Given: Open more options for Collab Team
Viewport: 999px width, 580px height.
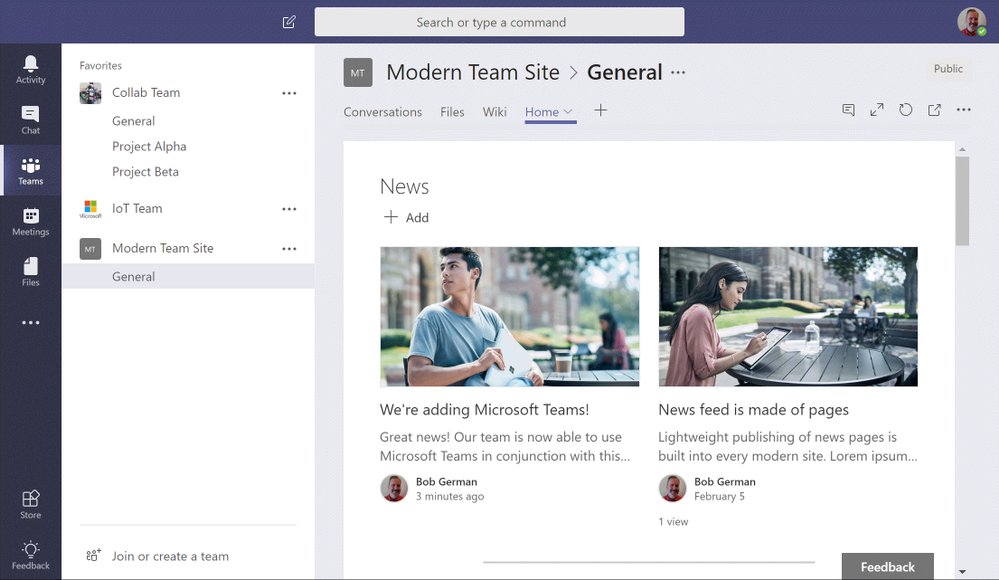Looking at the screenshot, I should pyautogui.click(x=289, y=93).
